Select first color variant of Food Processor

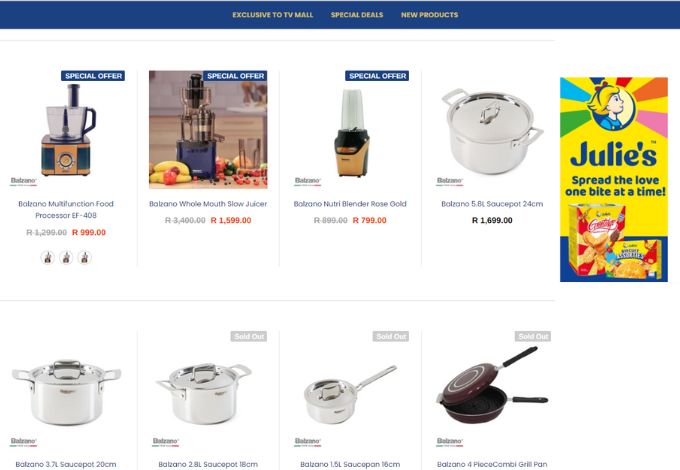[48, 258]
